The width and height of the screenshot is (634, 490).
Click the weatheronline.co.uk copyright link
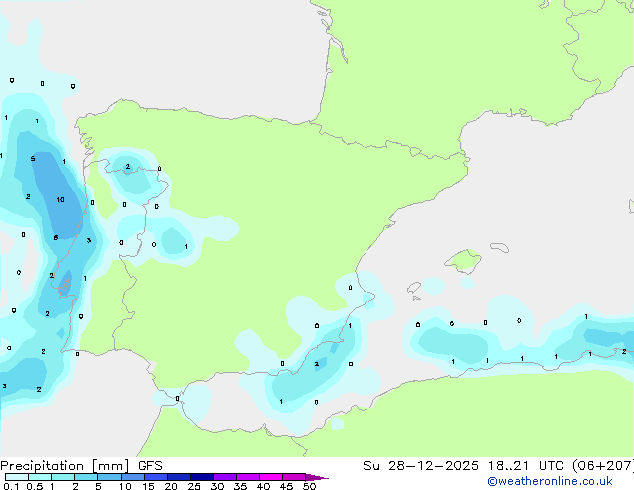(x=550, y=481)
